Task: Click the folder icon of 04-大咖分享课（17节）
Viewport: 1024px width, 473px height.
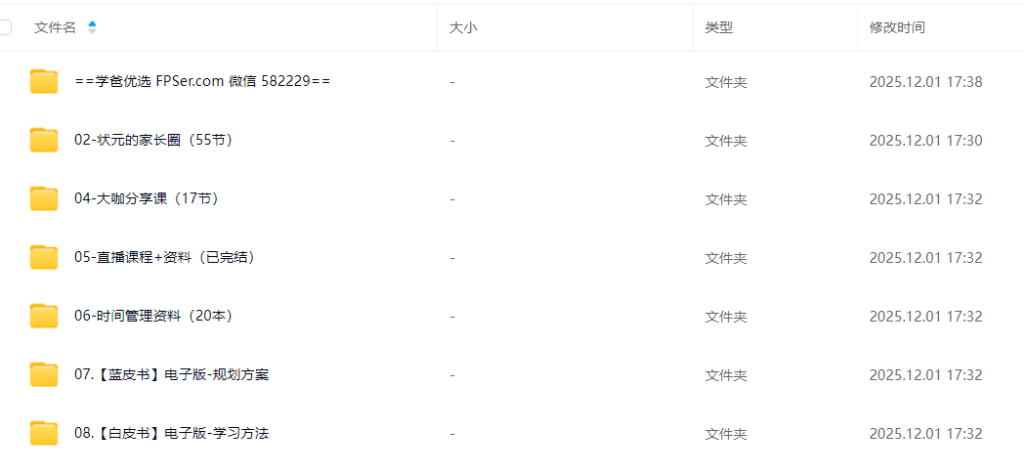Action: point(44,199)
